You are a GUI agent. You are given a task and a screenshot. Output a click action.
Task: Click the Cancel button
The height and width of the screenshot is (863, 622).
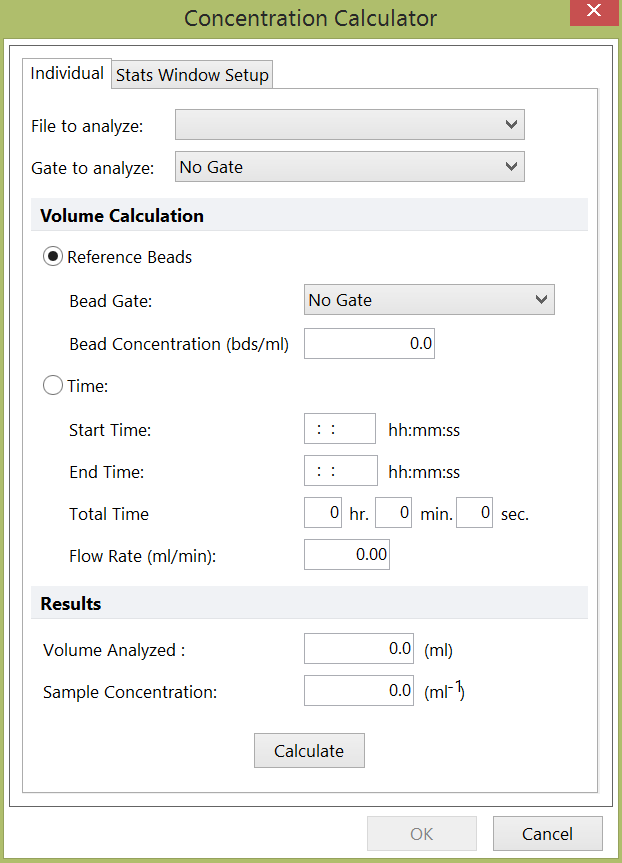[x=547, y=834]
